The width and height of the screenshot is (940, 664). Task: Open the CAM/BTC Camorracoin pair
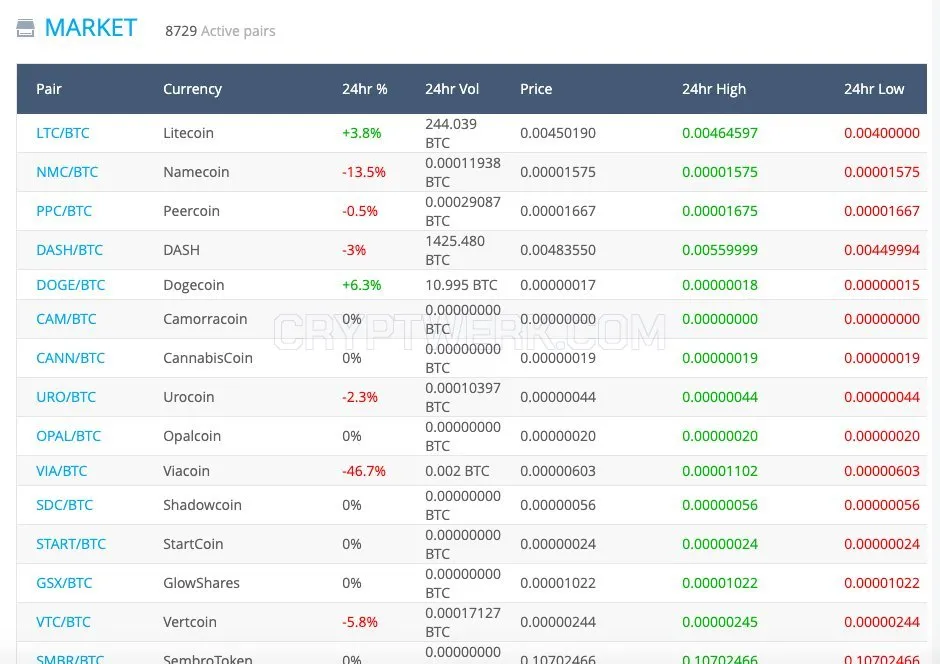click(66, 319)
